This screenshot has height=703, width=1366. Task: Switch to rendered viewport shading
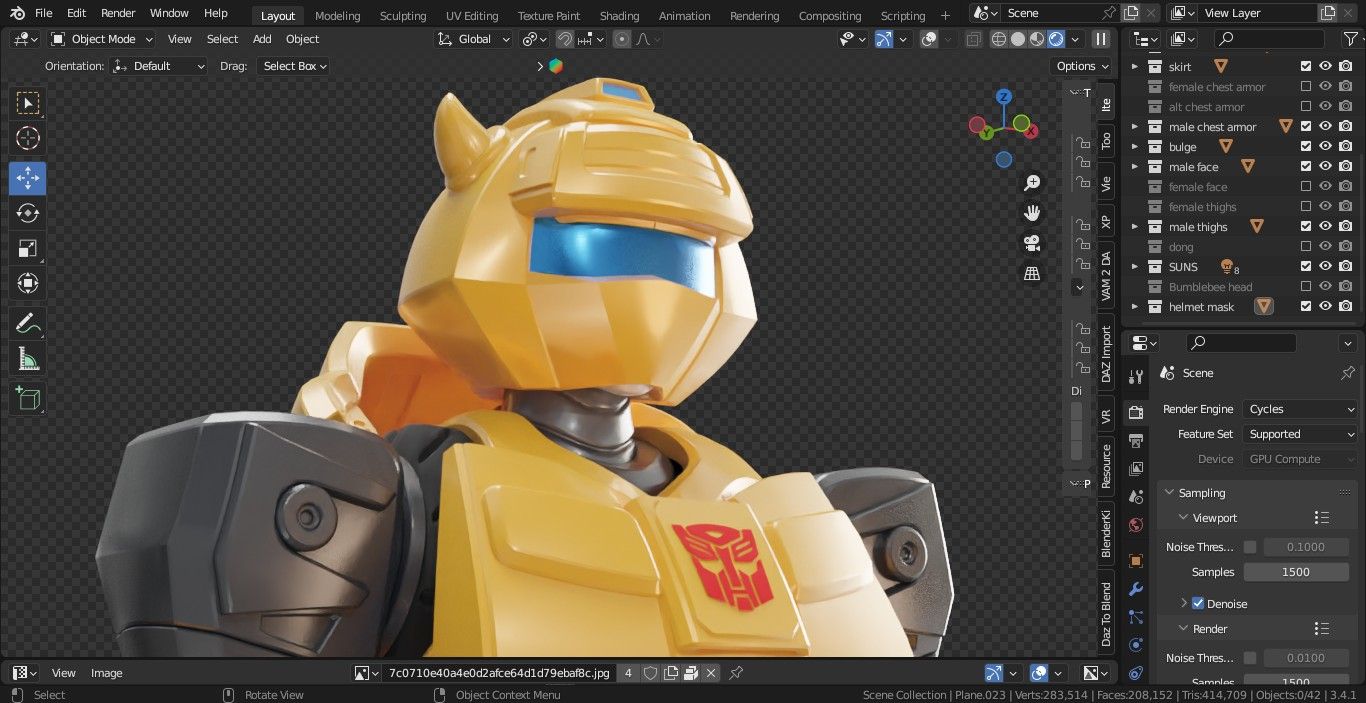[1056, 39]
